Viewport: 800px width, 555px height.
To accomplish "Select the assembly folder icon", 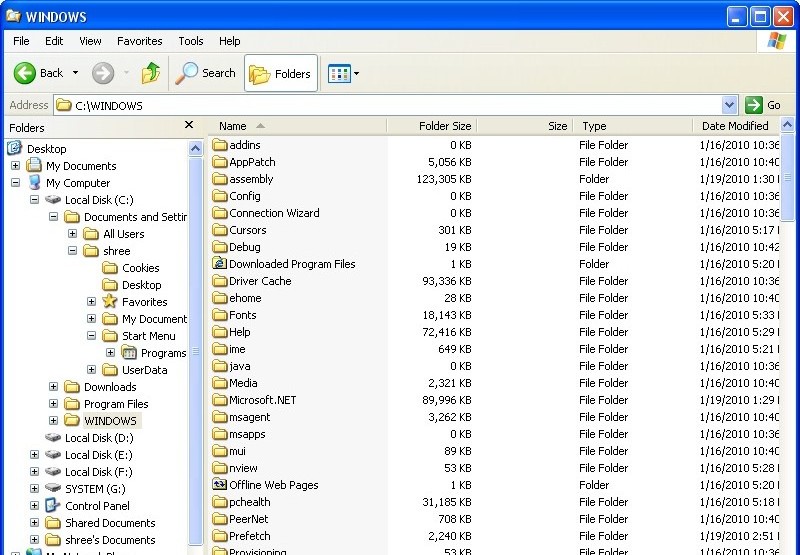I will tap(220, 179).
